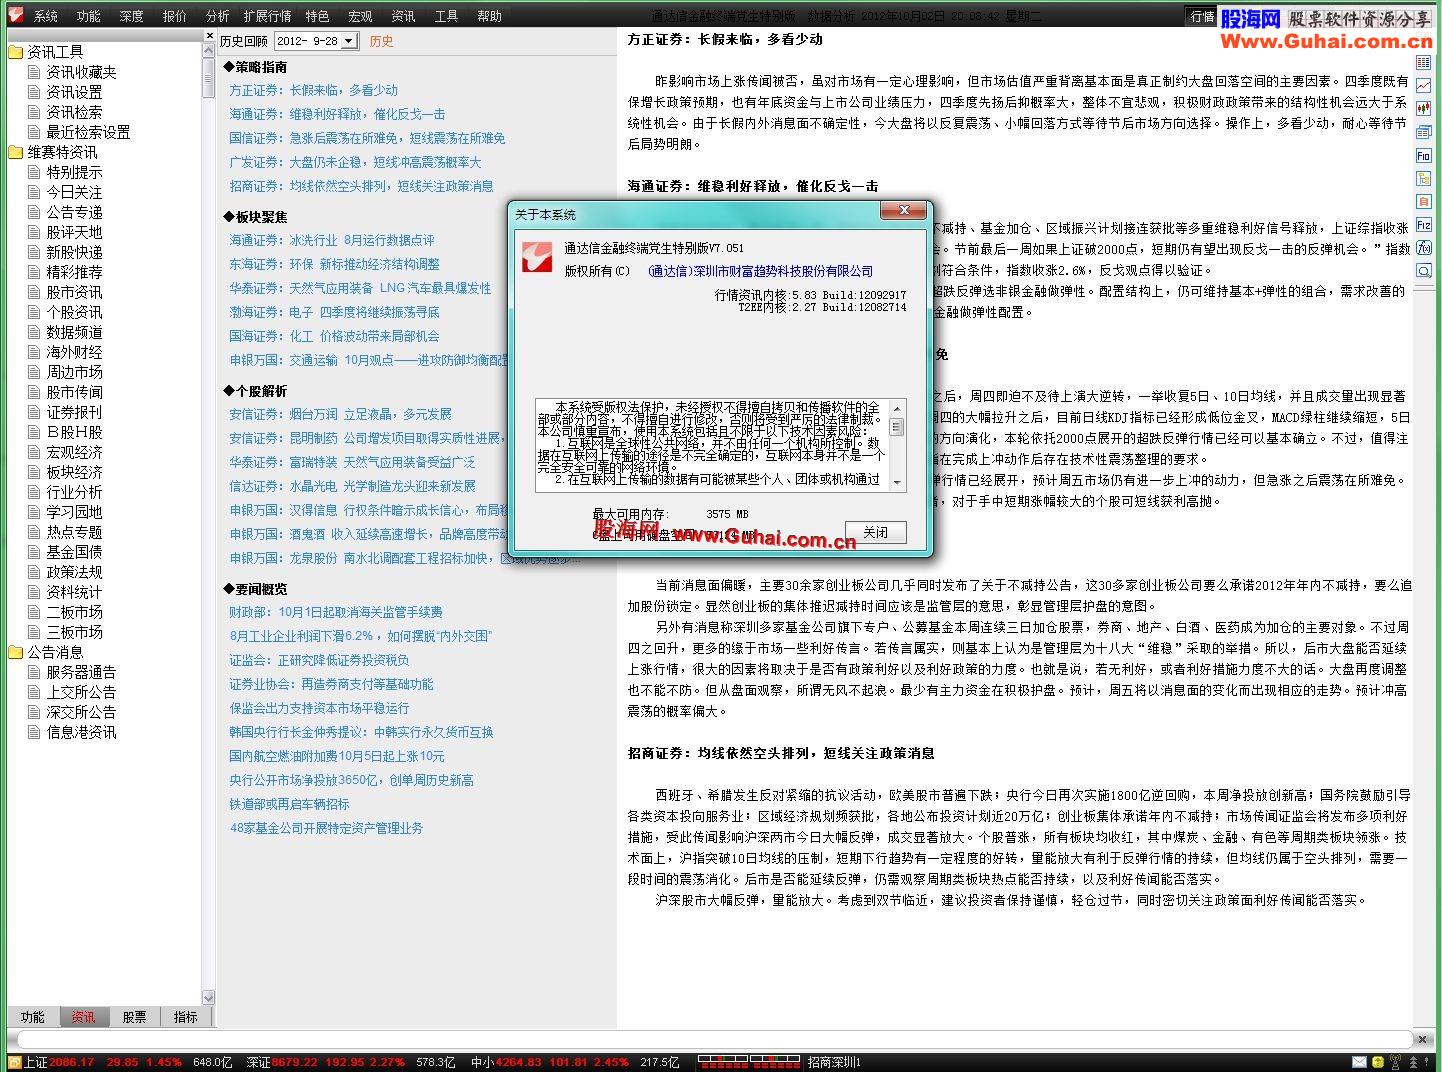Open article 方正证券：长假来临，多看少动
The height and width of the screenshot is (1072, 1442).
click(313, 90)
